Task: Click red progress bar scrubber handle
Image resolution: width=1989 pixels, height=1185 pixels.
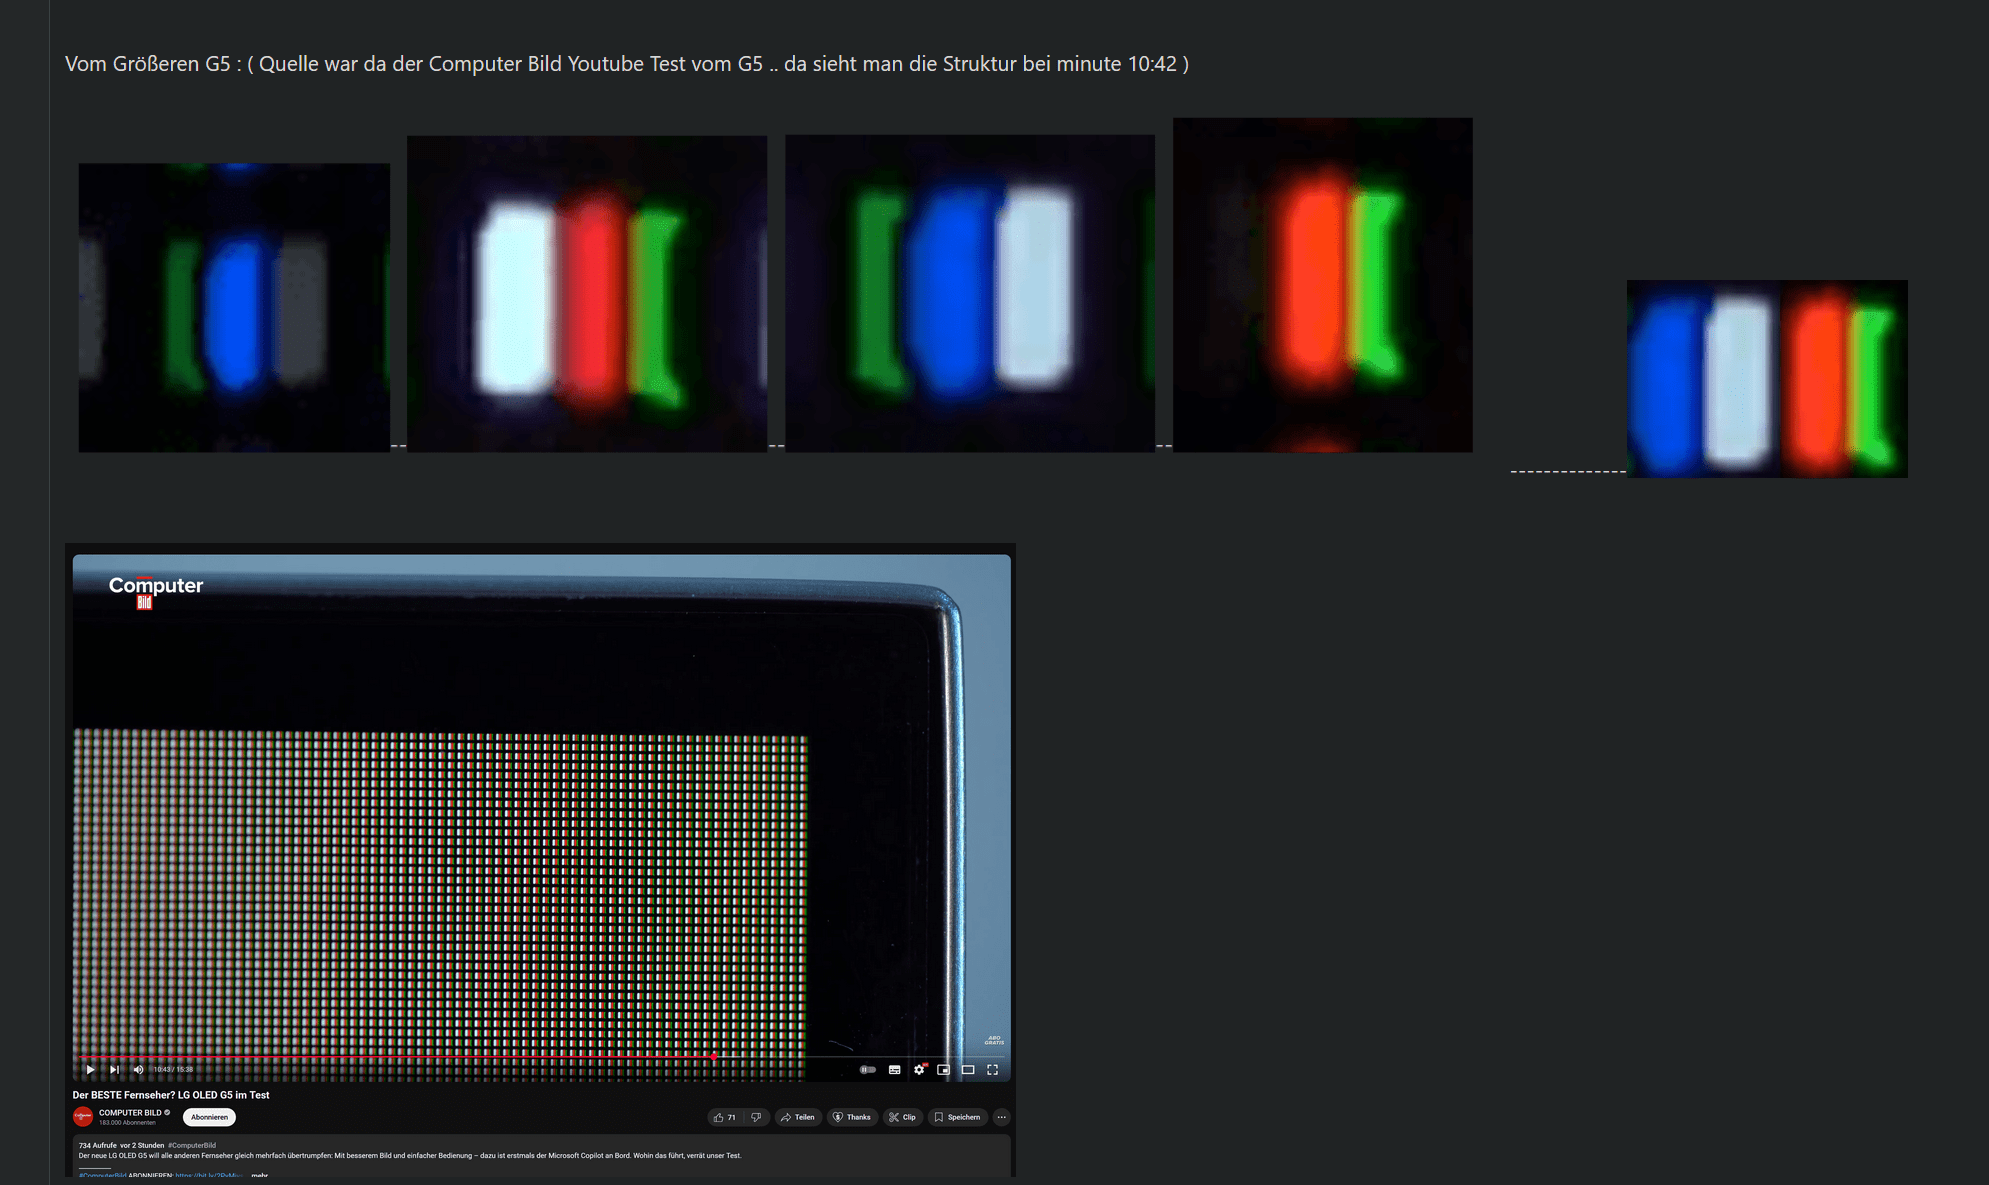Action: click(714, 1056)
